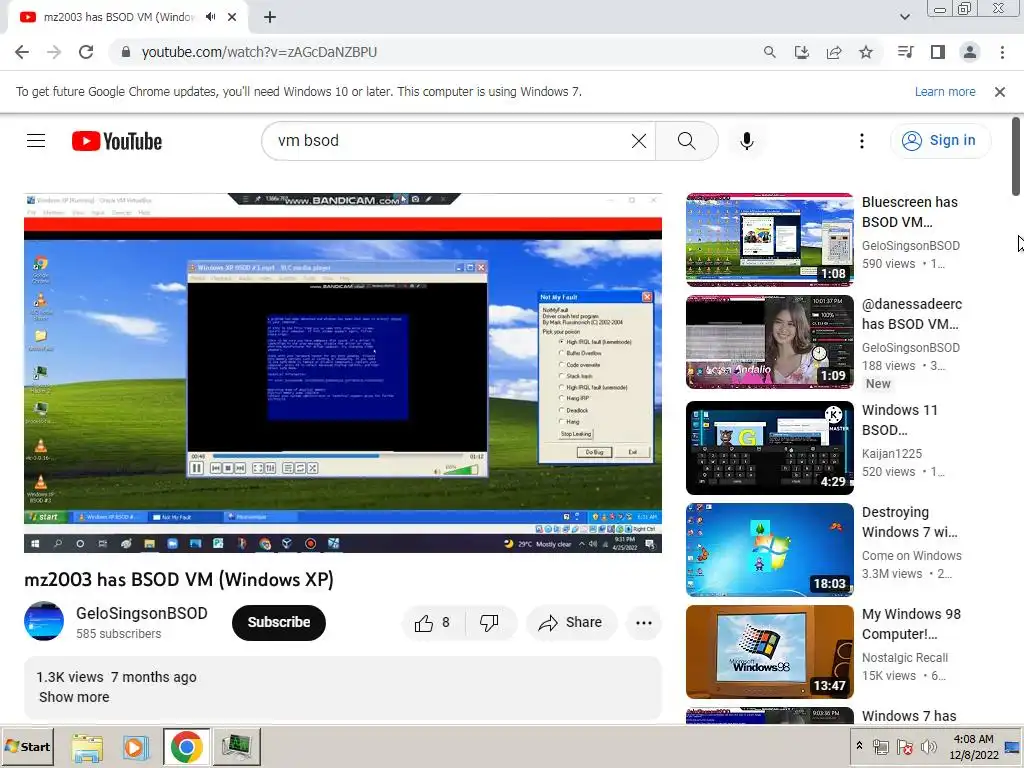Open Destroying Windows 7 video thumbnail

click(x=769, y=550)
